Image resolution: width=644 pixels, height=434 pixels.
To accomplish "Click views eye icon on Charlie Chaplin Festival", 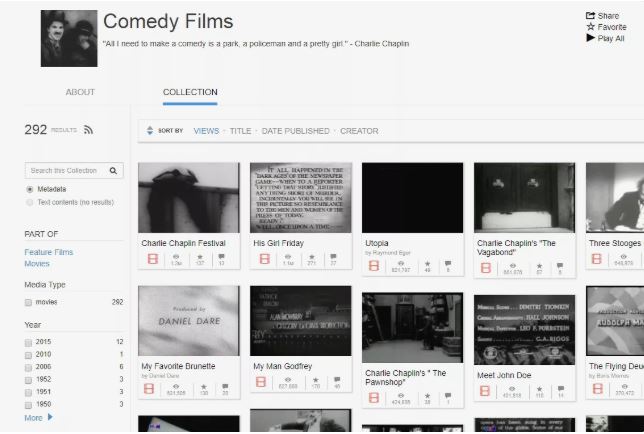I will click(x=176, y=257).
